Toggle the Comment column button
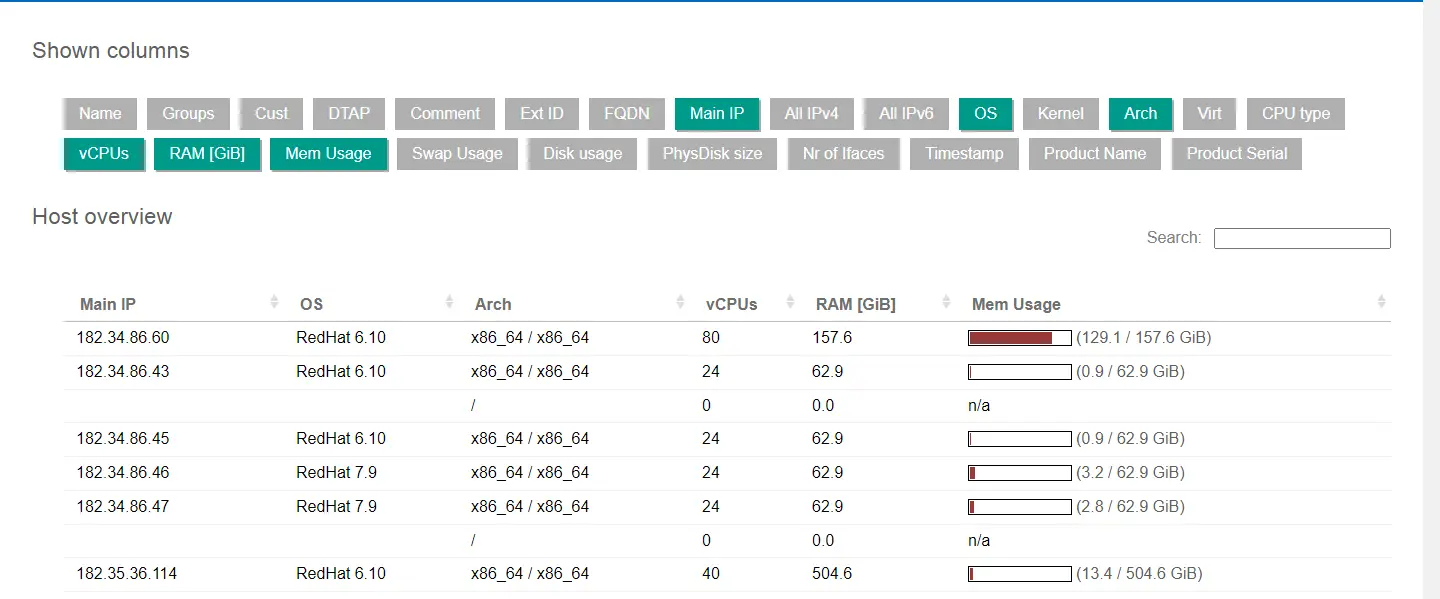1440x599 pixels. (445, 114)
